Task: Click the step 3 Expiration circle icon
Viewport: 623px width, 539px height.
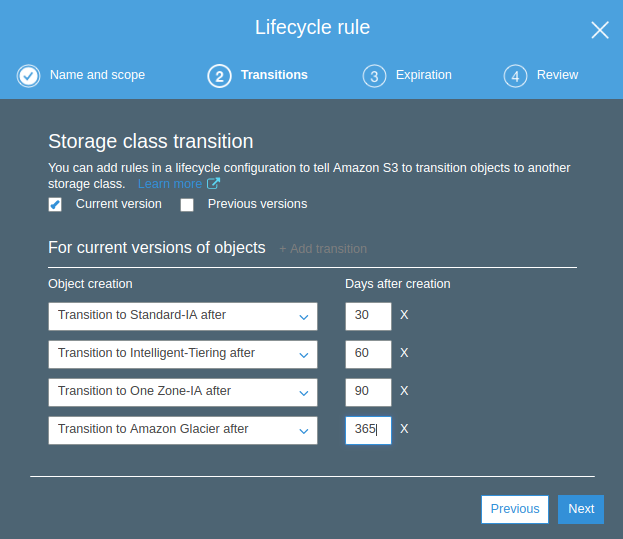Action: pyautogui.click(x=374, y=76)
